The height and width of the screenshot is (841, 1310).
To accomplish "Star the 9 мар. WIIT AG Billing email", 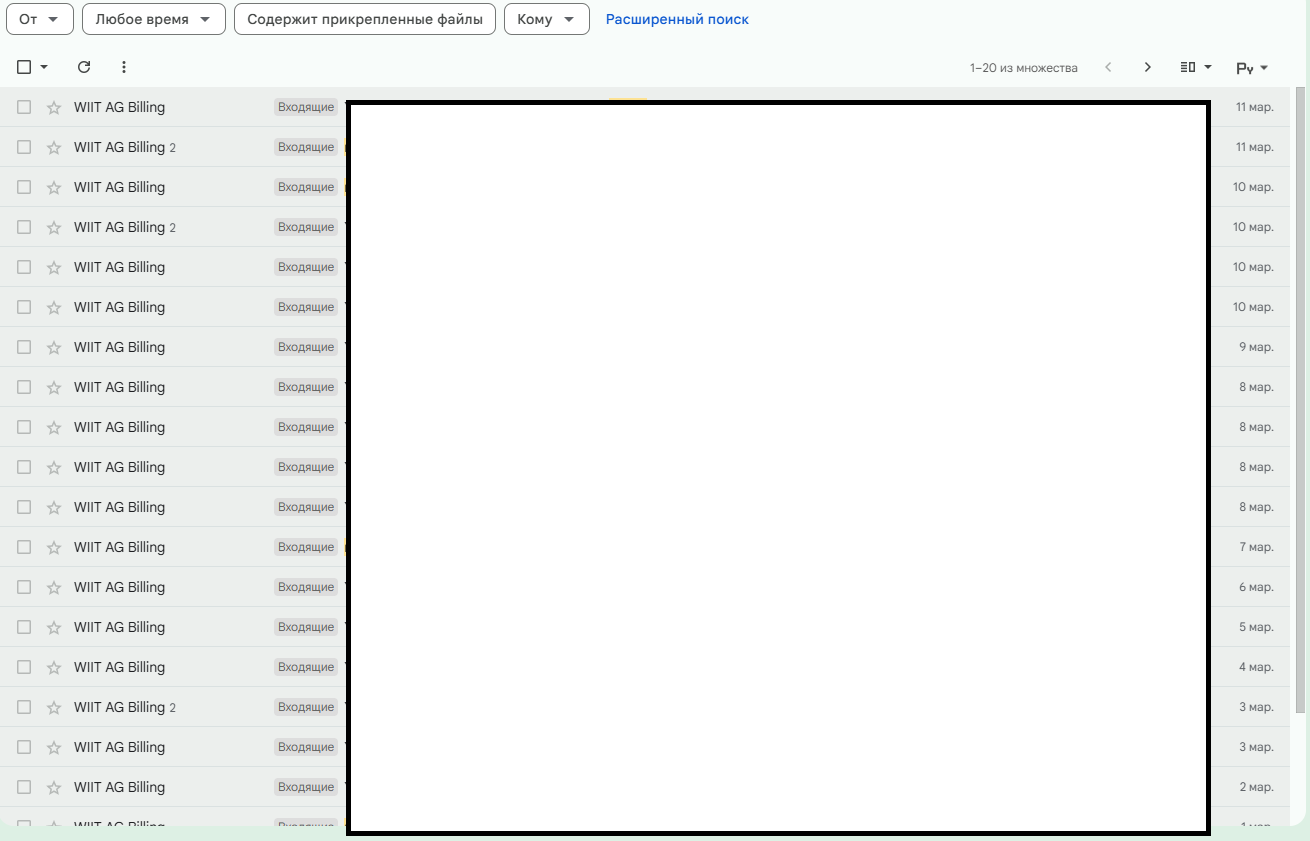I will click(54, 347).
